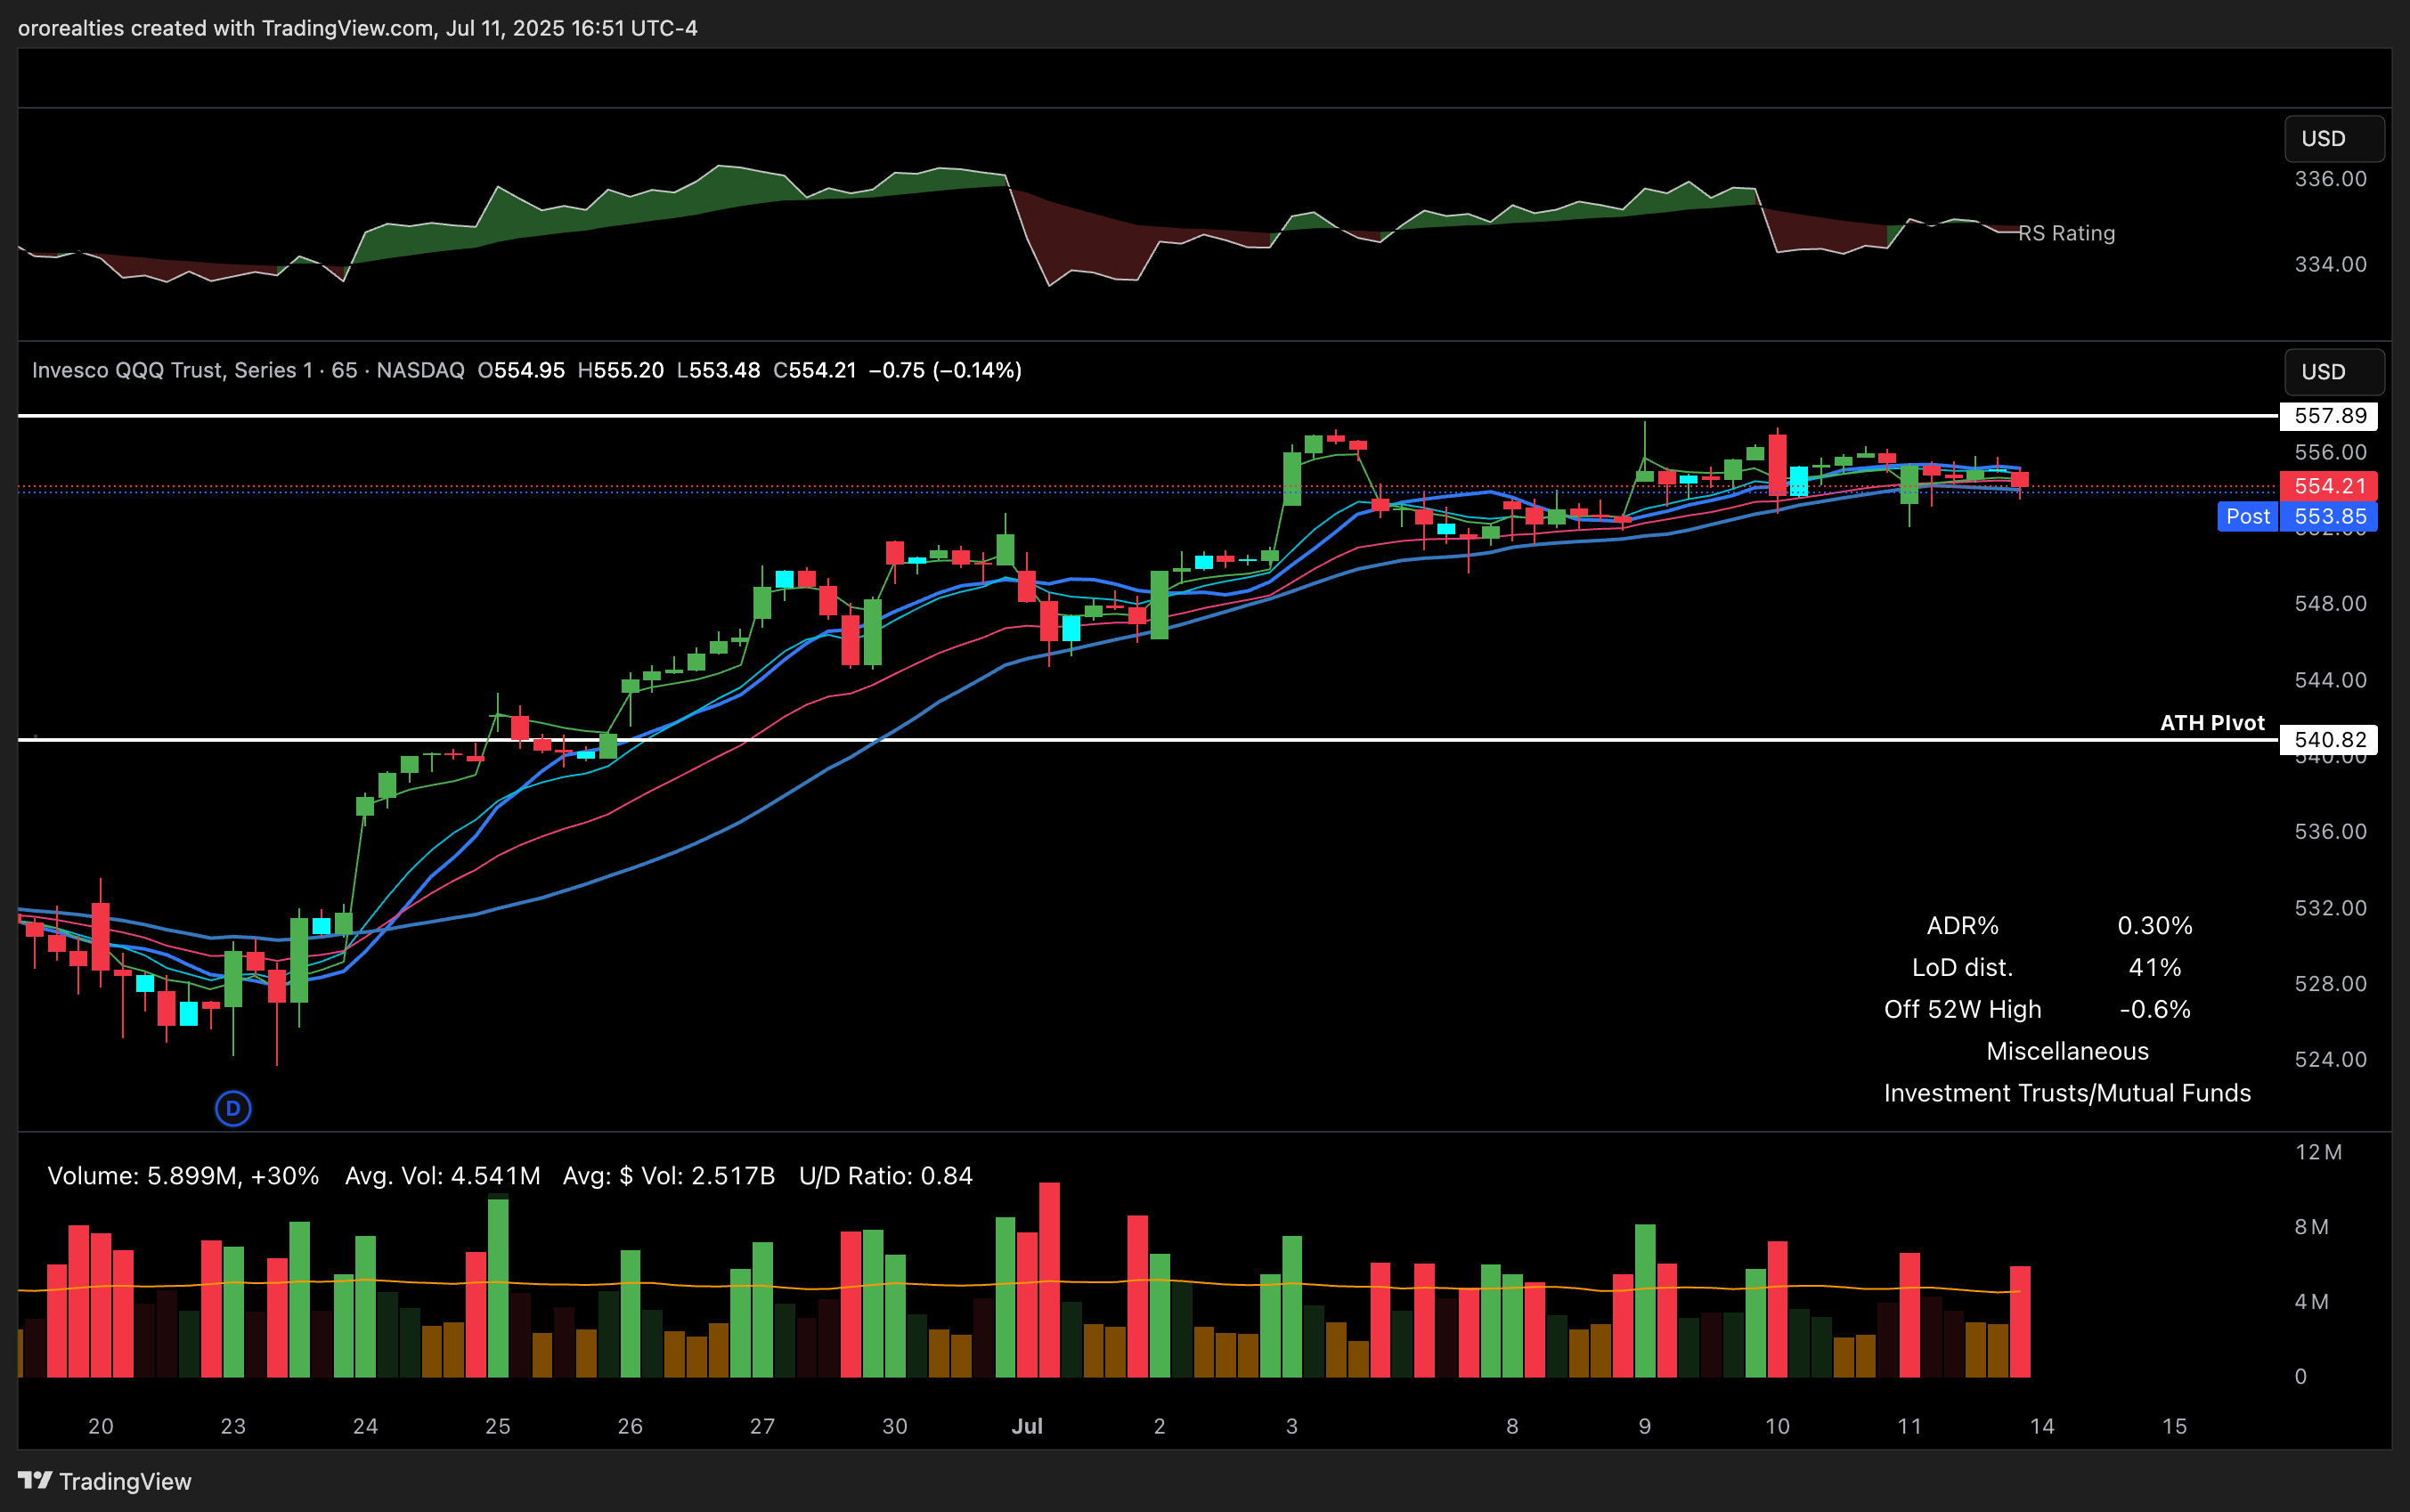Click the Post market label
Image resolution: width=2410 pixels, height=1512 pixels.
[2247, 516]
